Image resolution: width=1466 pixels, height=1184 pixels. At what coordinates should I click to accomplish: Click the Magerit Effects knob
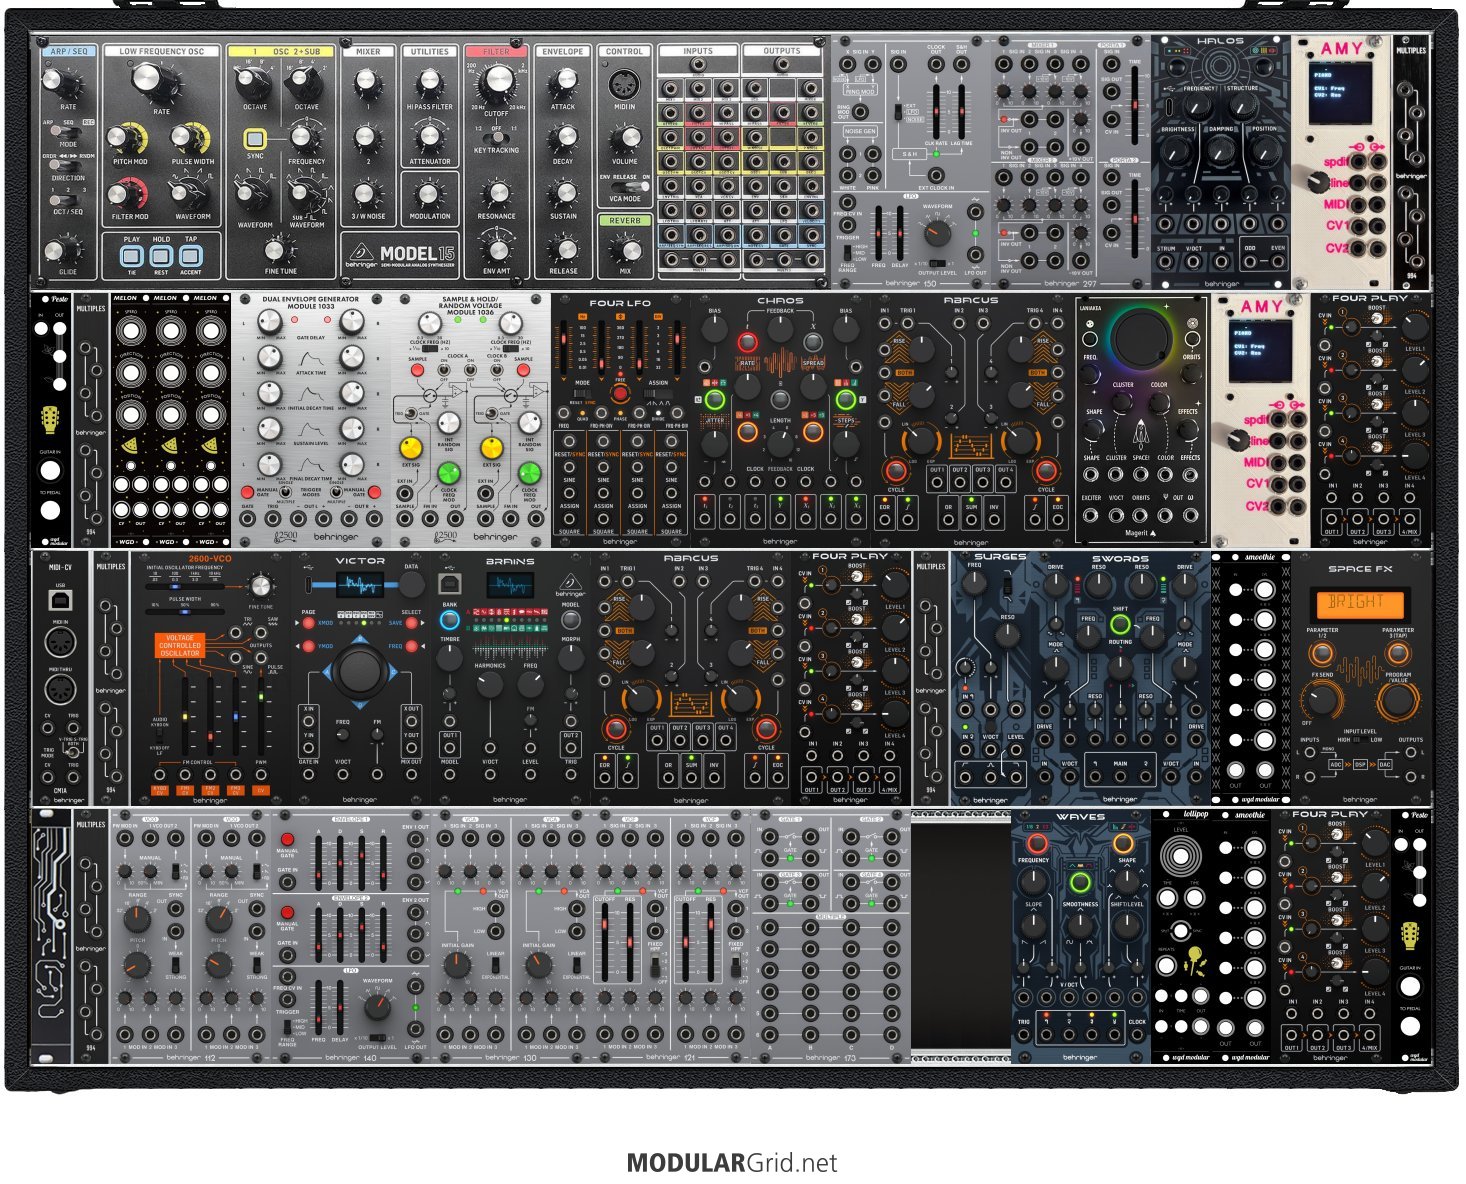pos(1189,431)
